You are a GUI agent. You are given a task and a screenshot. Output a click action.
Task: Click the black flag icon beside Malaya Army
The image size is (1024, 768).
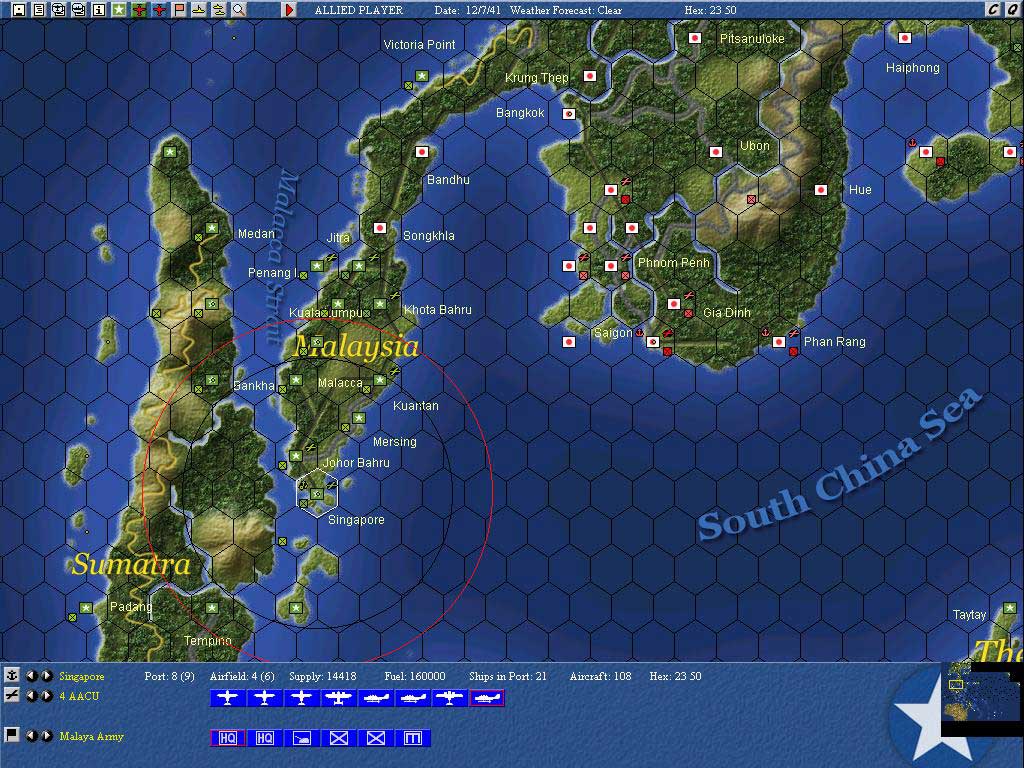pos(11,735)
